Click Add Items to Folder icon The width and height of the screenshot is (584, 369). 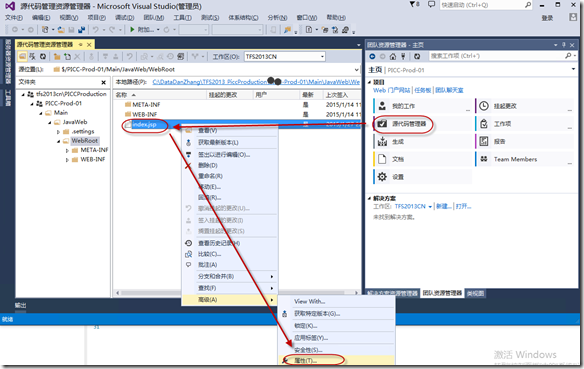point(67,57)
